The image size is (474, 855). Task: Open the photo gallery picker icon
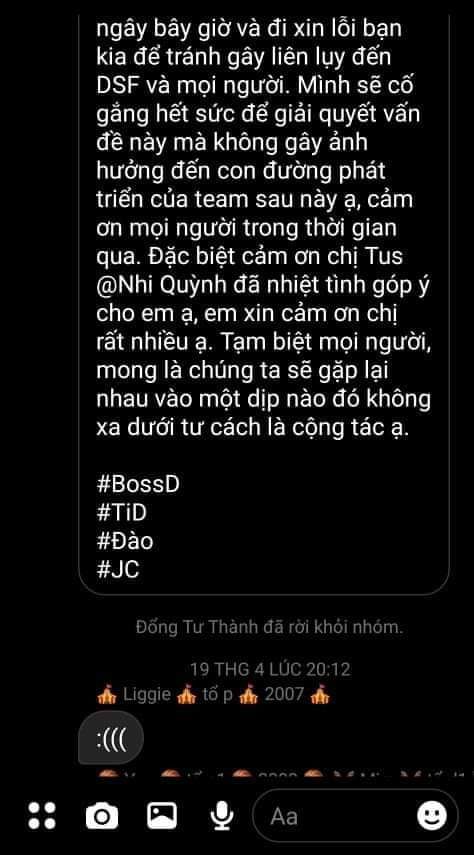(162, 816)
